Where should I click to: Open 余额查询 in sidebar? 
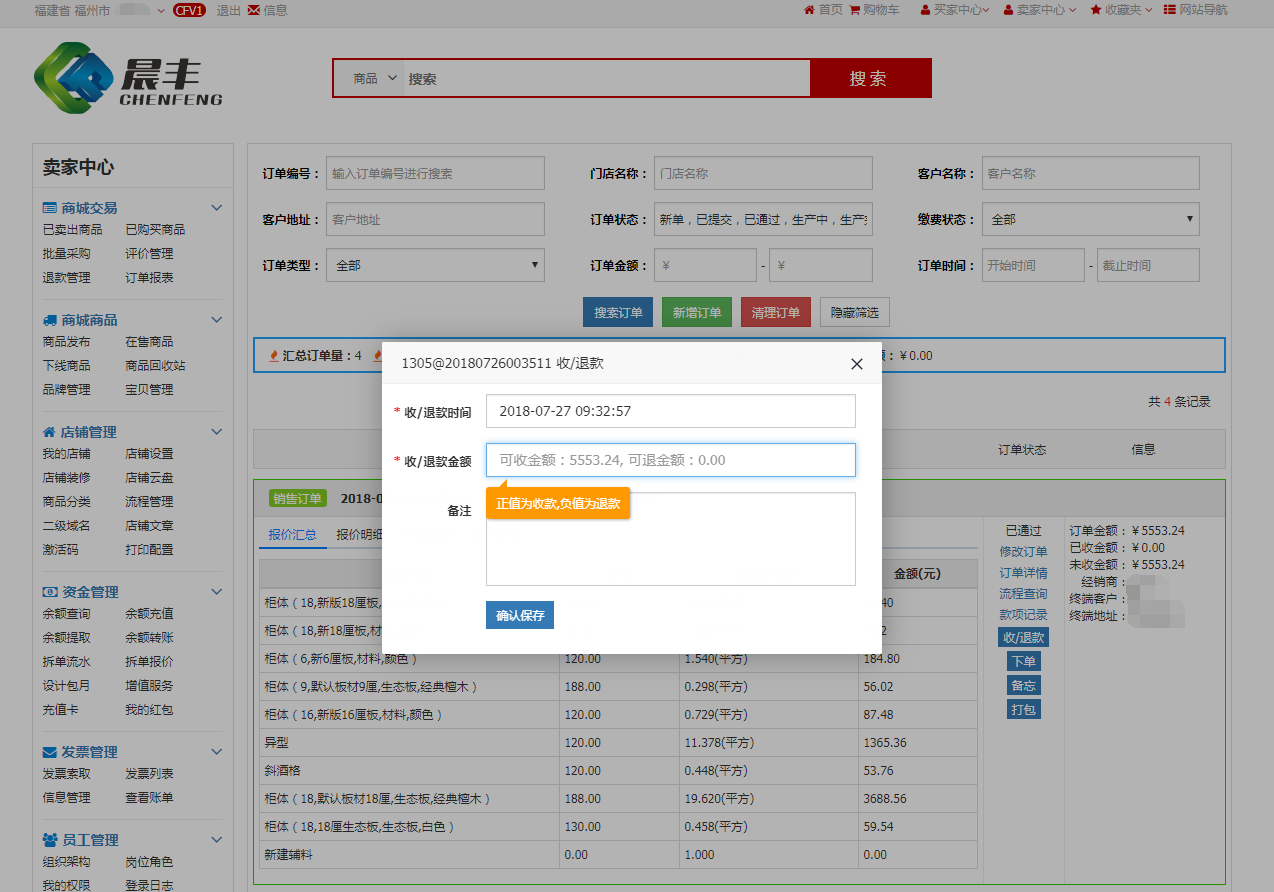pyautogui.click(x=66, y=614)
